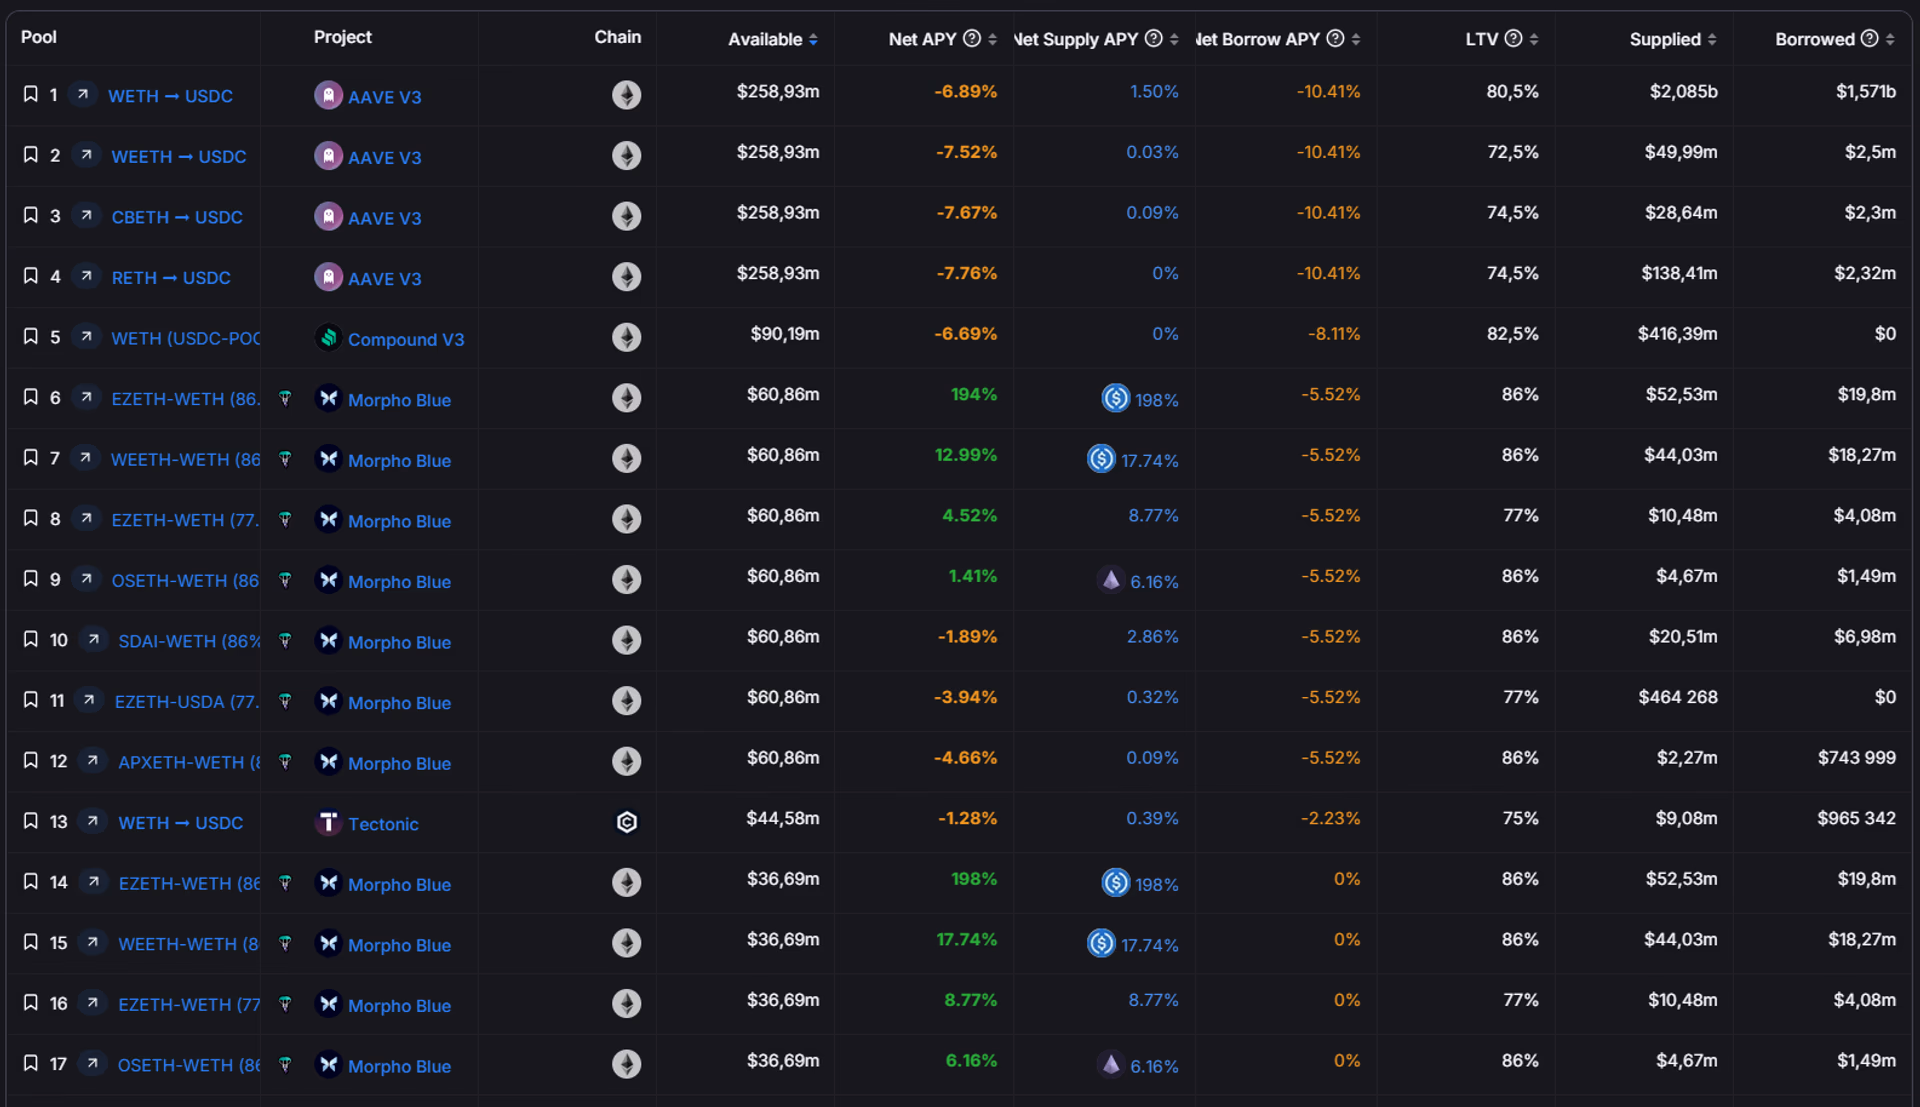This screenshot has height=1107, width=1920.
Task: Click the Ethereum chain icon in row 3
Action: pyautogui.click(x=627, y=216)
